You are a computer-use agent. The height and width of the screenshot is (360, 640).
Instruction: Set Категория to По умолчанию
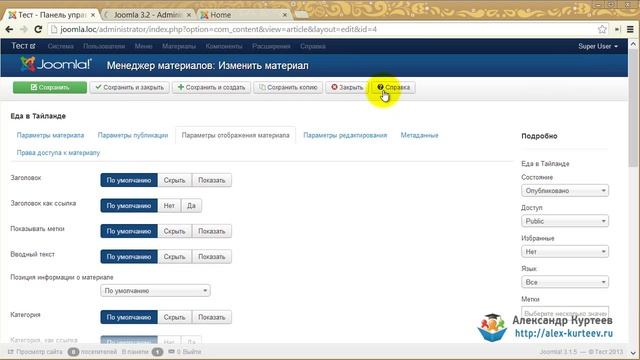point(129,317)
